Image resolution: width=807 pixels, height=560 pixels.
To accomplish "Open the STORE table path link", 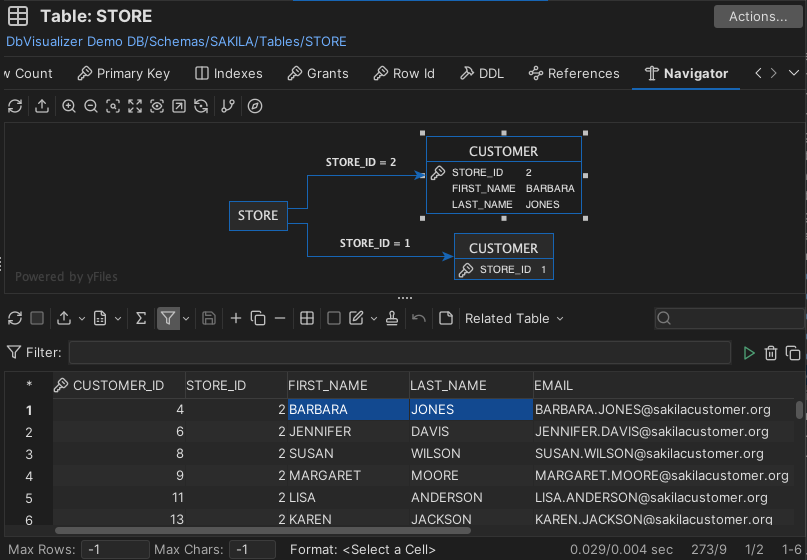I will [176, 41].
